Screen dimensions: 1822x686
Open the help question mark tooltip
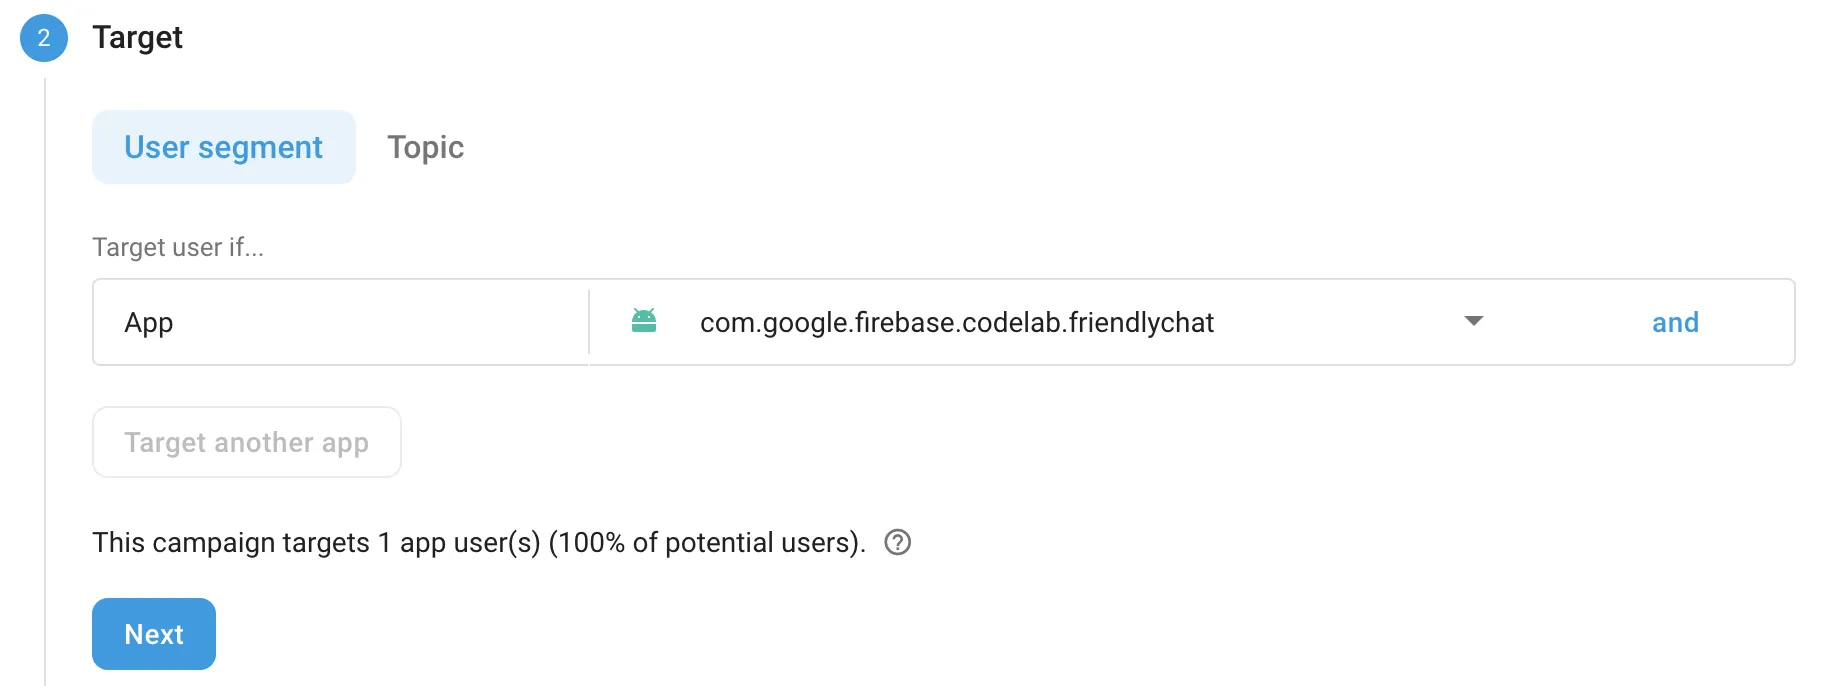(x=898, y=542)
